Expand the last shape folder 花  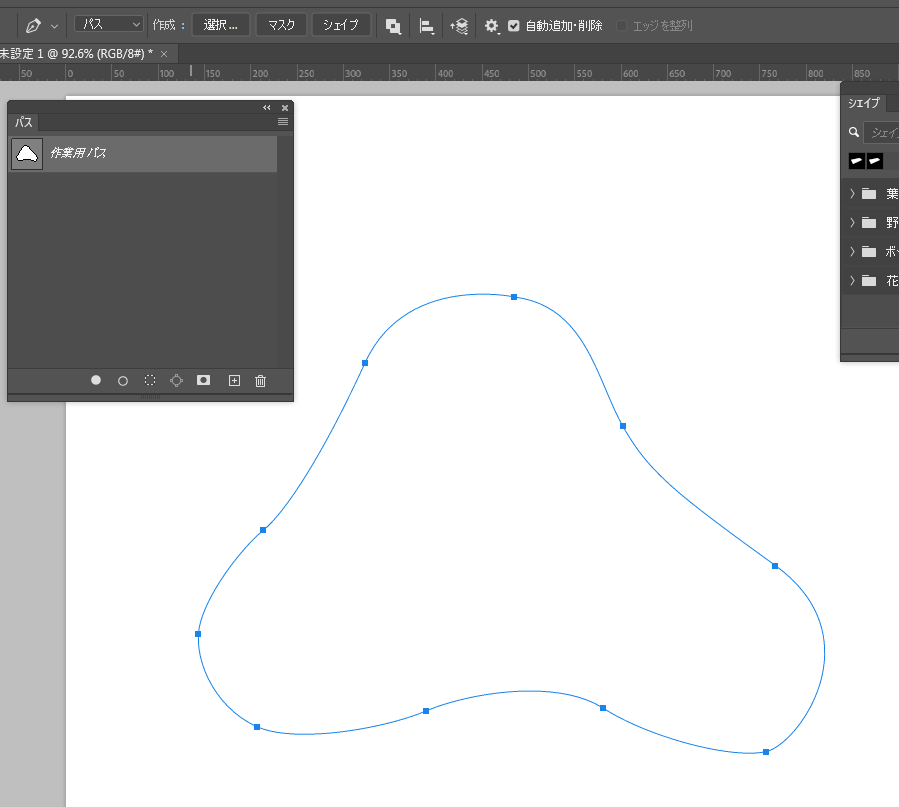pos(852,281)
